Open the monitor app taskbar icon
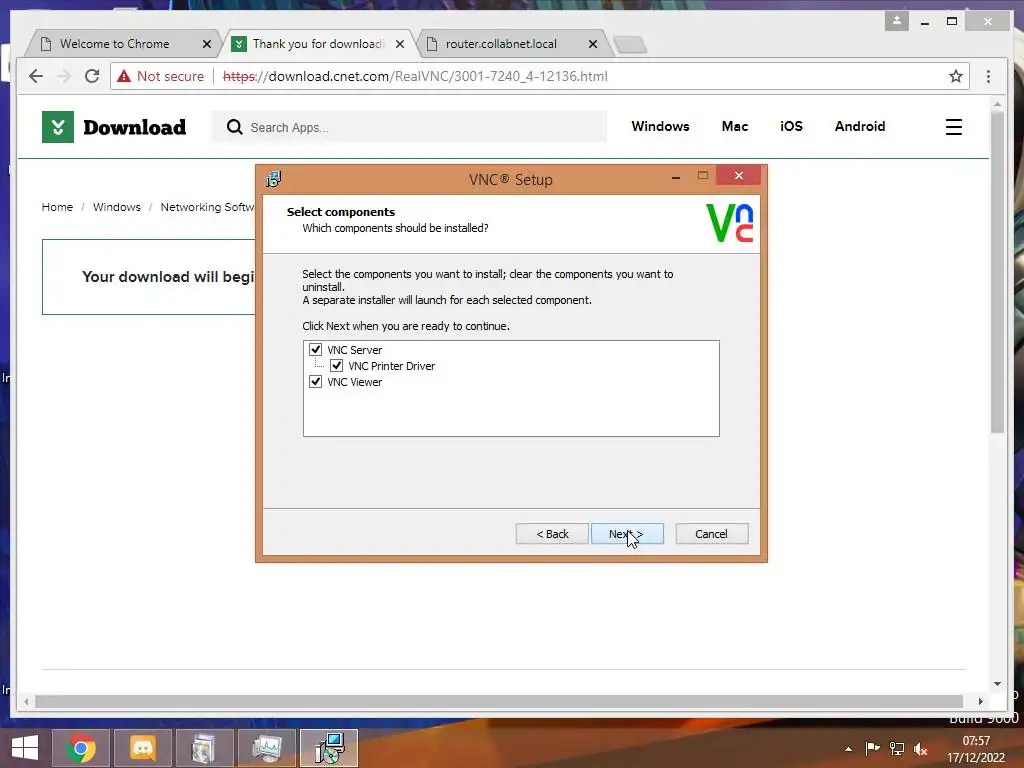1024x768 pixels. [266, 748]
